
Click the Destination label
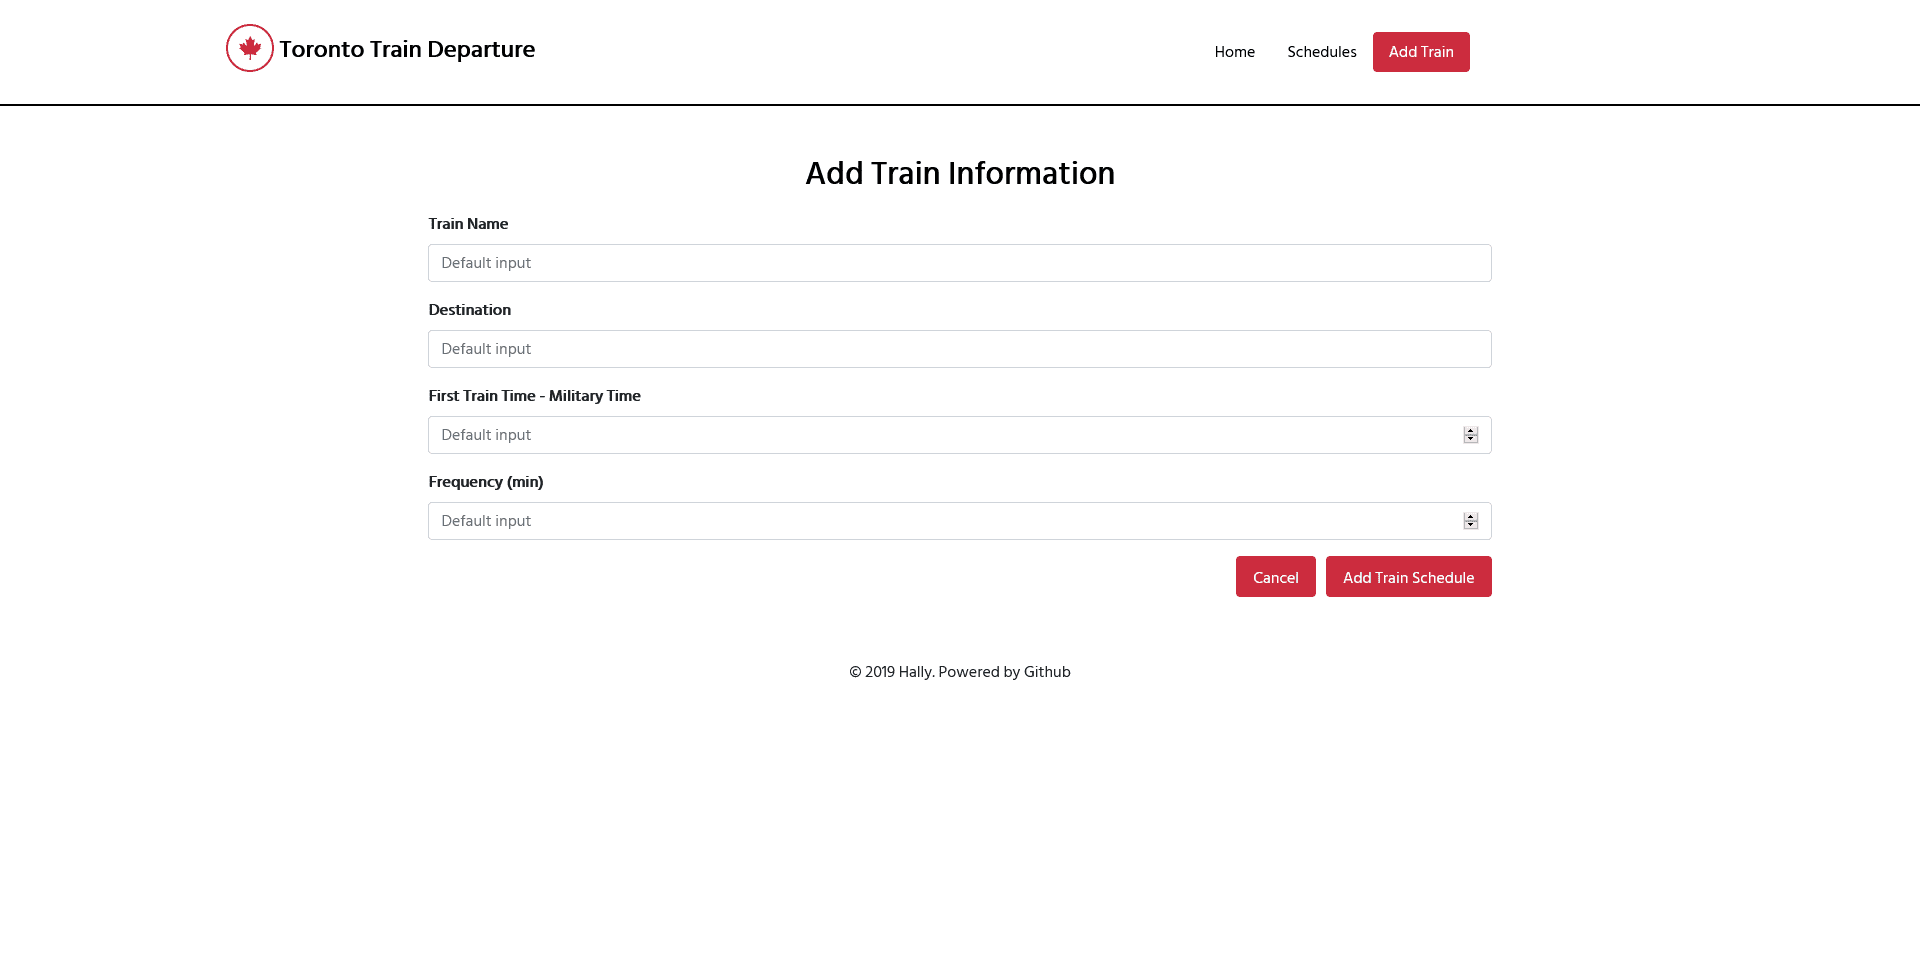coord(469,310)
